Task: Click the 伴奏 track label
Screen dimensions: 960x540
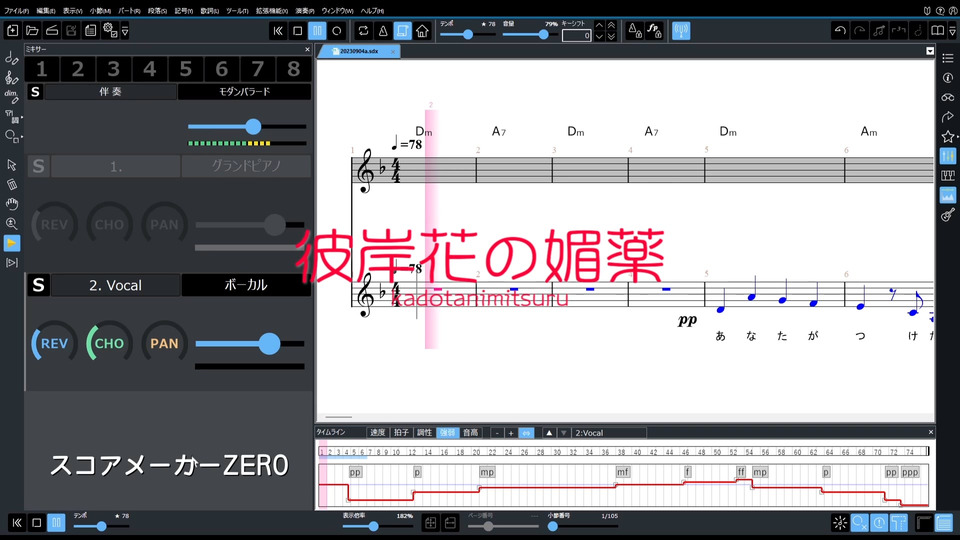Action: 110,92
